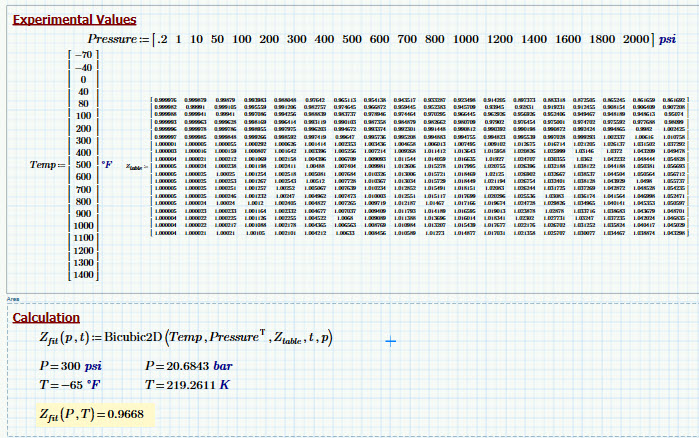This screenshot has width=699, height=438.
Task: Click the 1600 pressure value
Action: (568, 39)
